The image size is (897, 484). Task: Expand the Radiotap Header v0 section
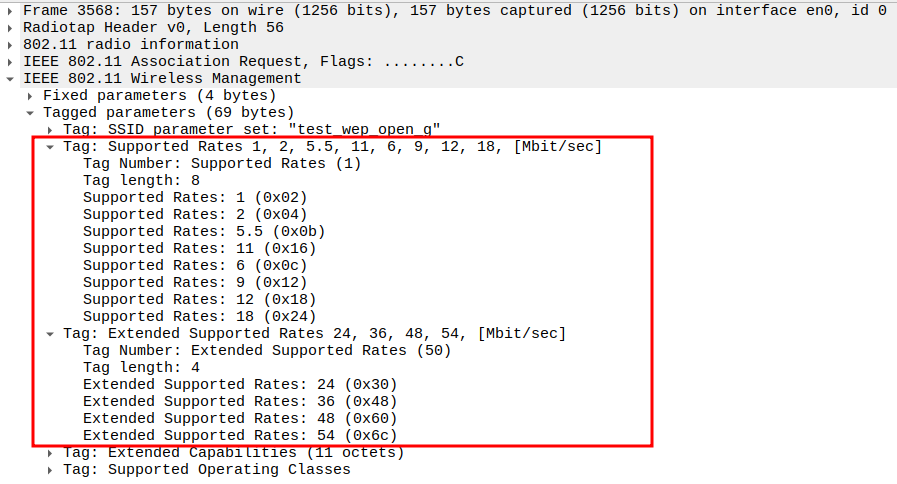[x=11, y=28]
